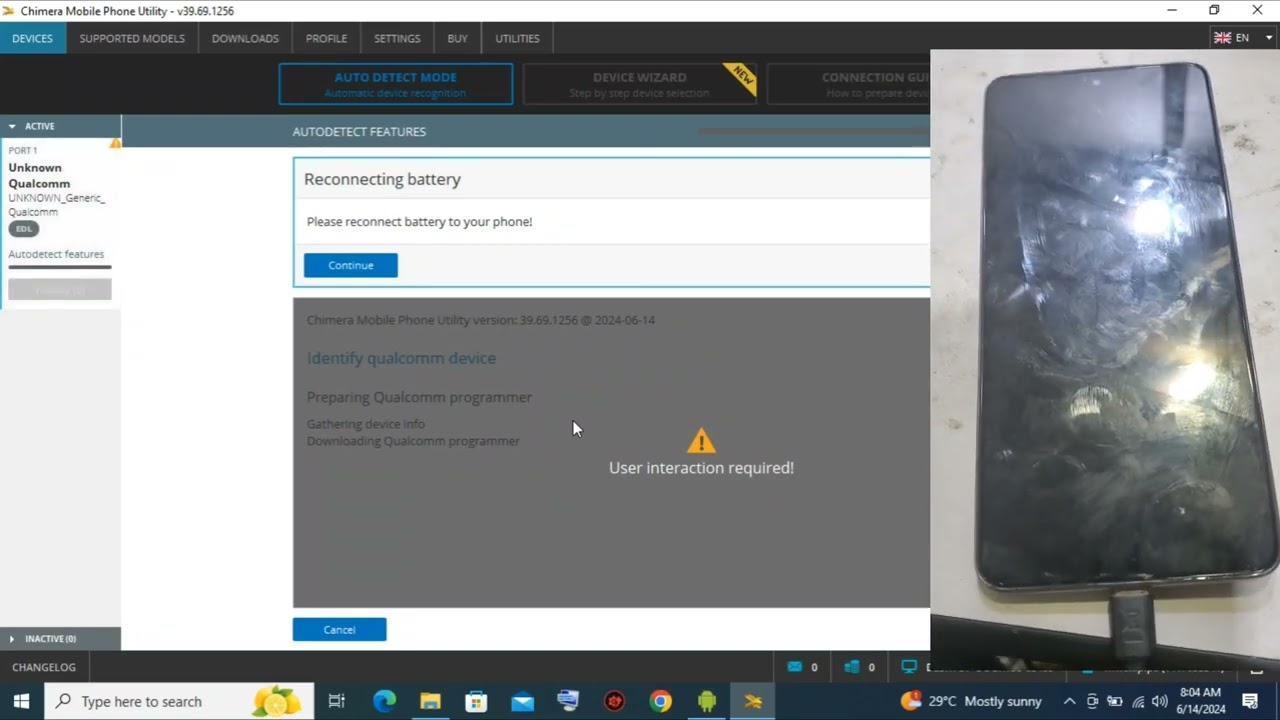
Task: Open the Device Wizard step-by-step selection
Action: pos(640,84)
